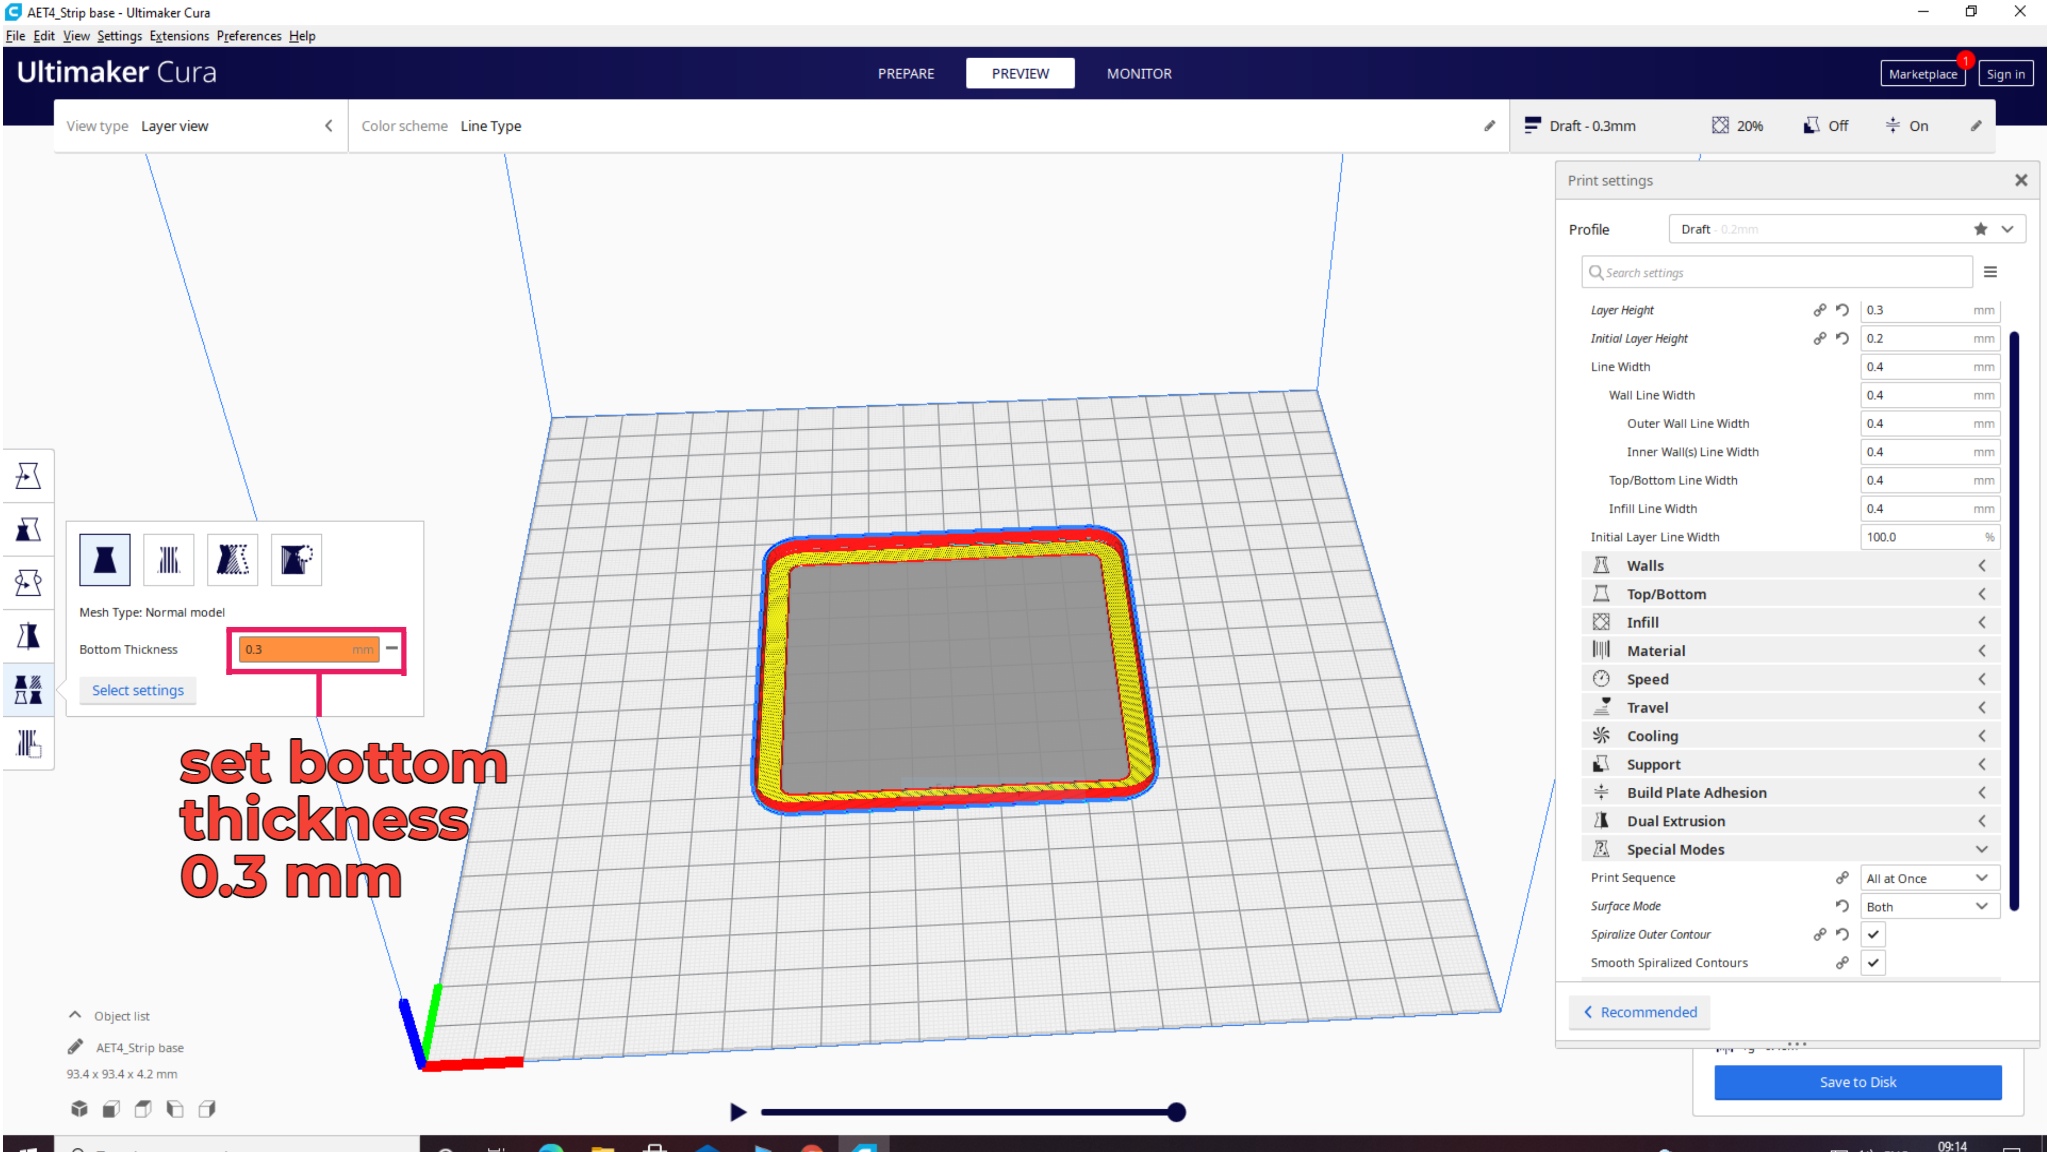Reset Surface Mode with the revert arrow
The width and height of the screenshot is (2048, 1152).
tap(1842, 906)
